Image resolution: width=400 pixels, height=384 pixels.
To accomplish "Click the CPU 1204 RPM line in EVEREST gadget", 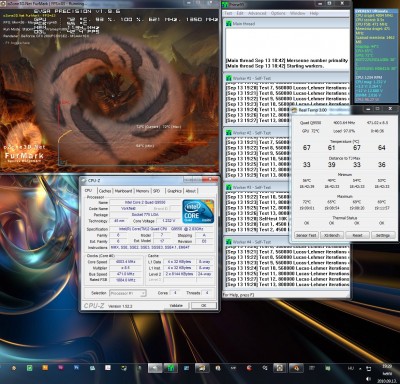I will [x=370, y=77].
